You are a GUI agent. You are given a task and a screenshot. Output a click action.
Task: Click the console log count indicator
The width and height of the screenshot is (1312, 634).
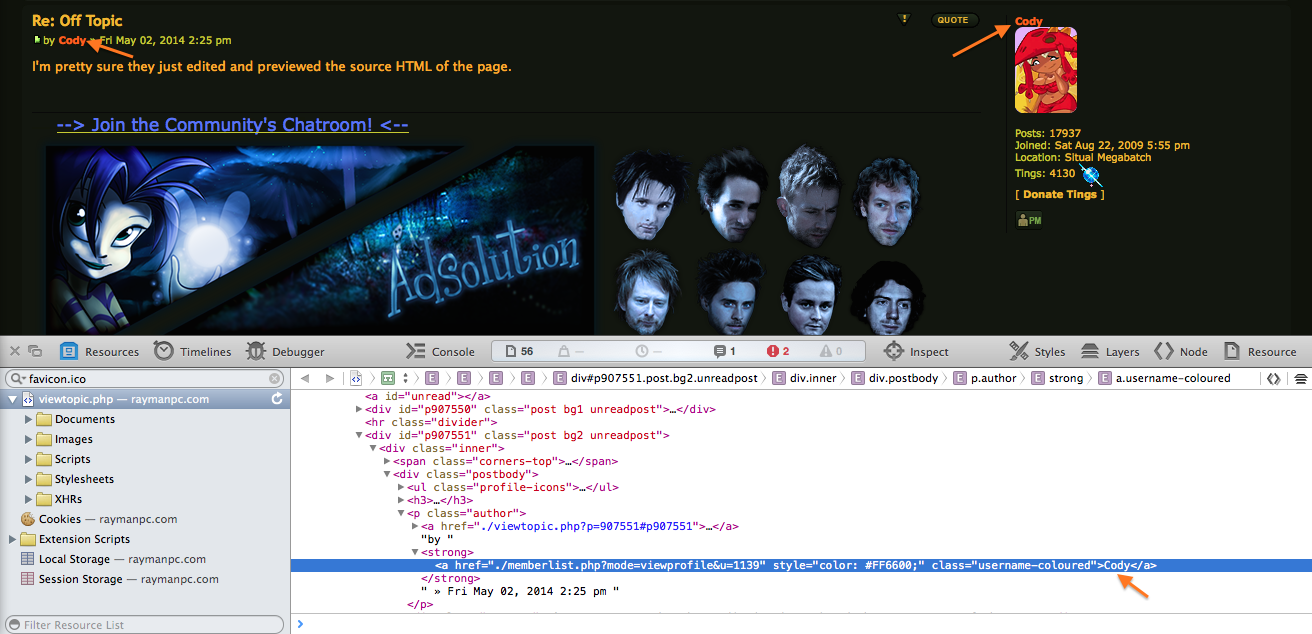725,351
